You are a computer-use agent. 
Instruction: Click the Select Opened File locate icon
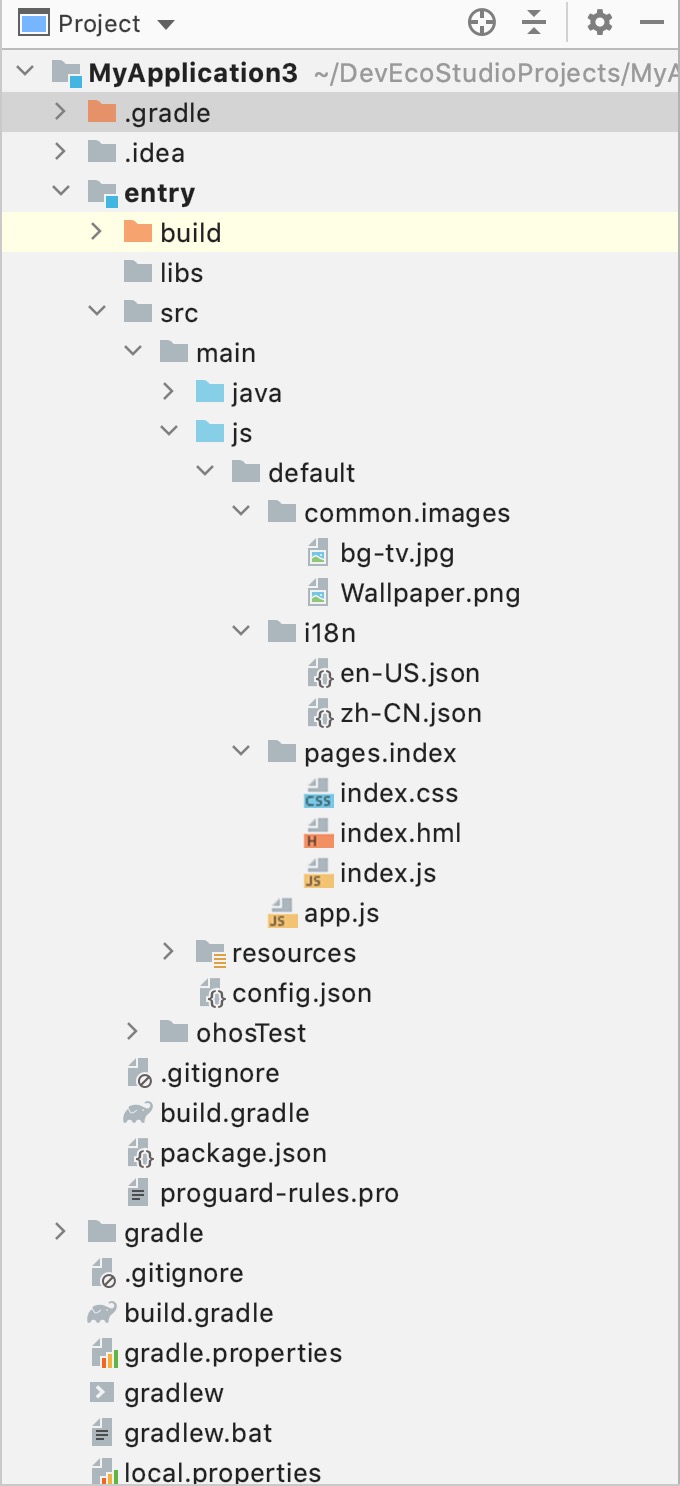[x=482, y=22]
